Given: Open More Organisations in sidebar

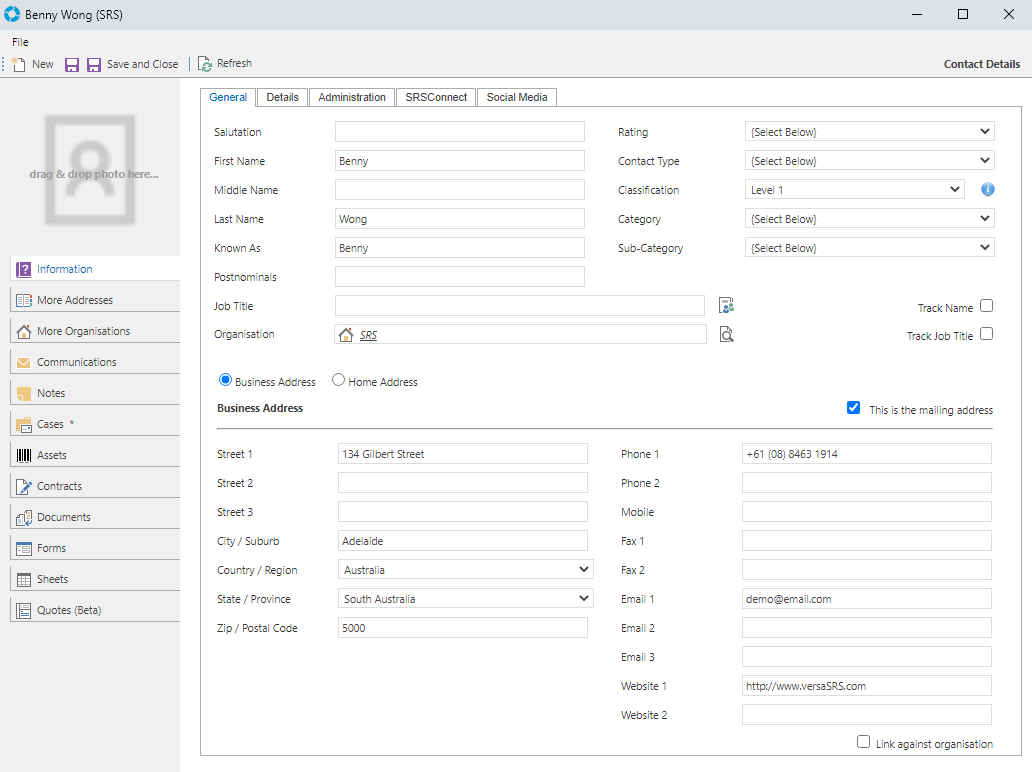Looking at the screenshot, I should coord(95,331).
